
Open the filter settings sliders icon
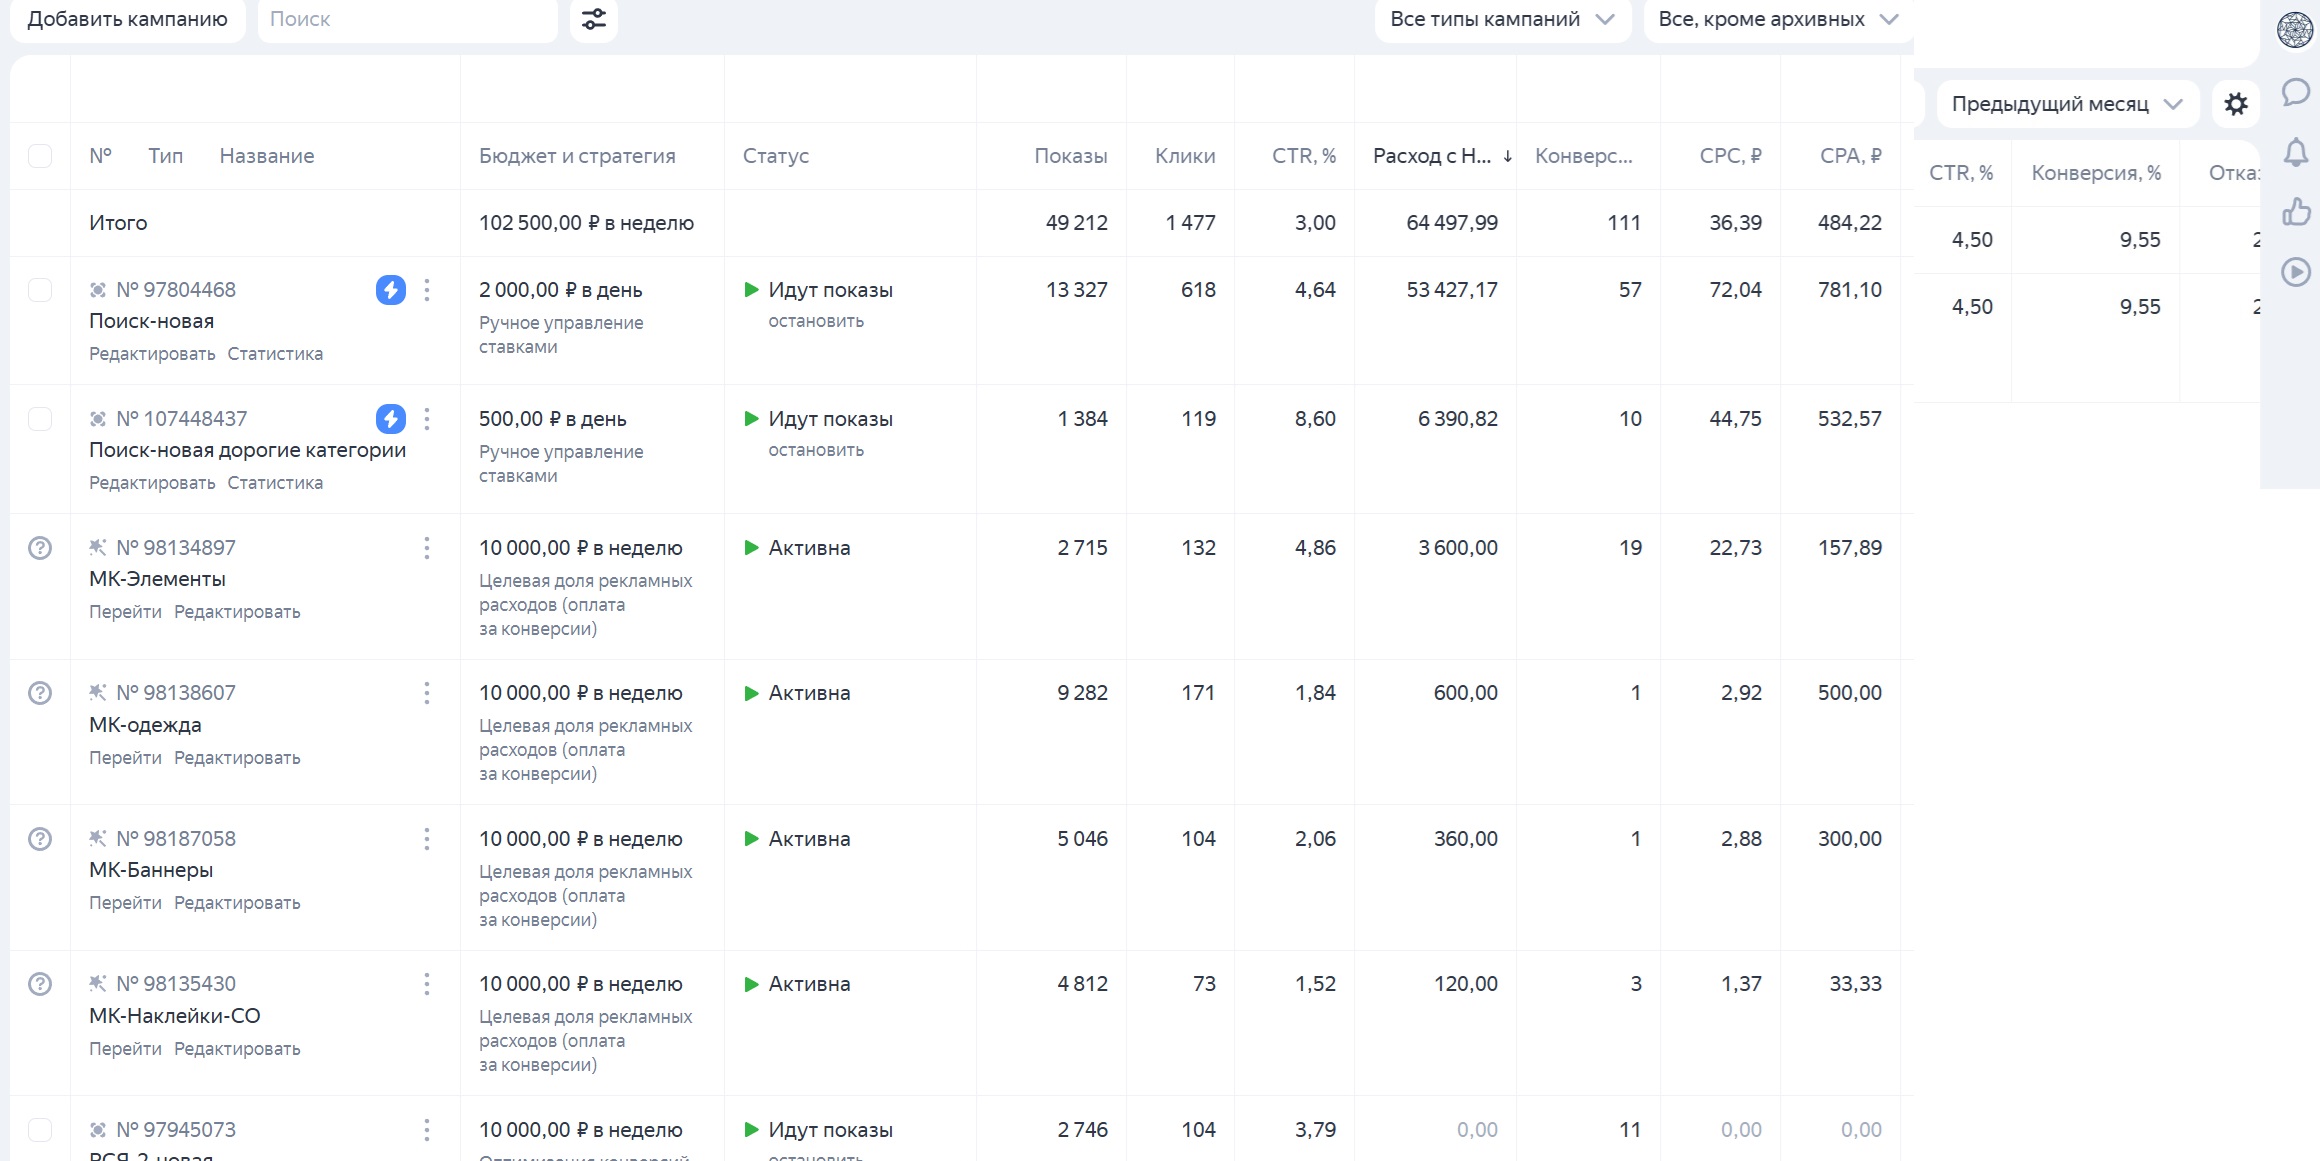[x=593, y=19]
